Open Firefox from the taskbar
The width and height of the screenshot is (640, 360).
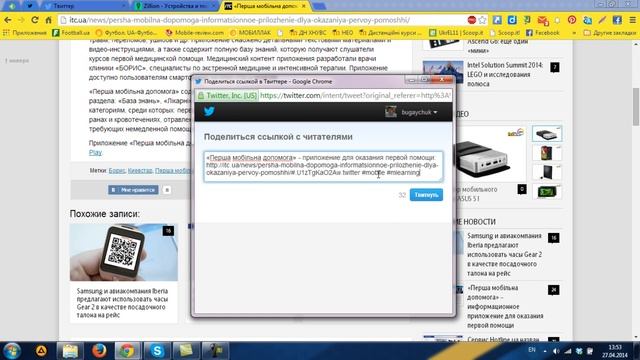[99, 351]
